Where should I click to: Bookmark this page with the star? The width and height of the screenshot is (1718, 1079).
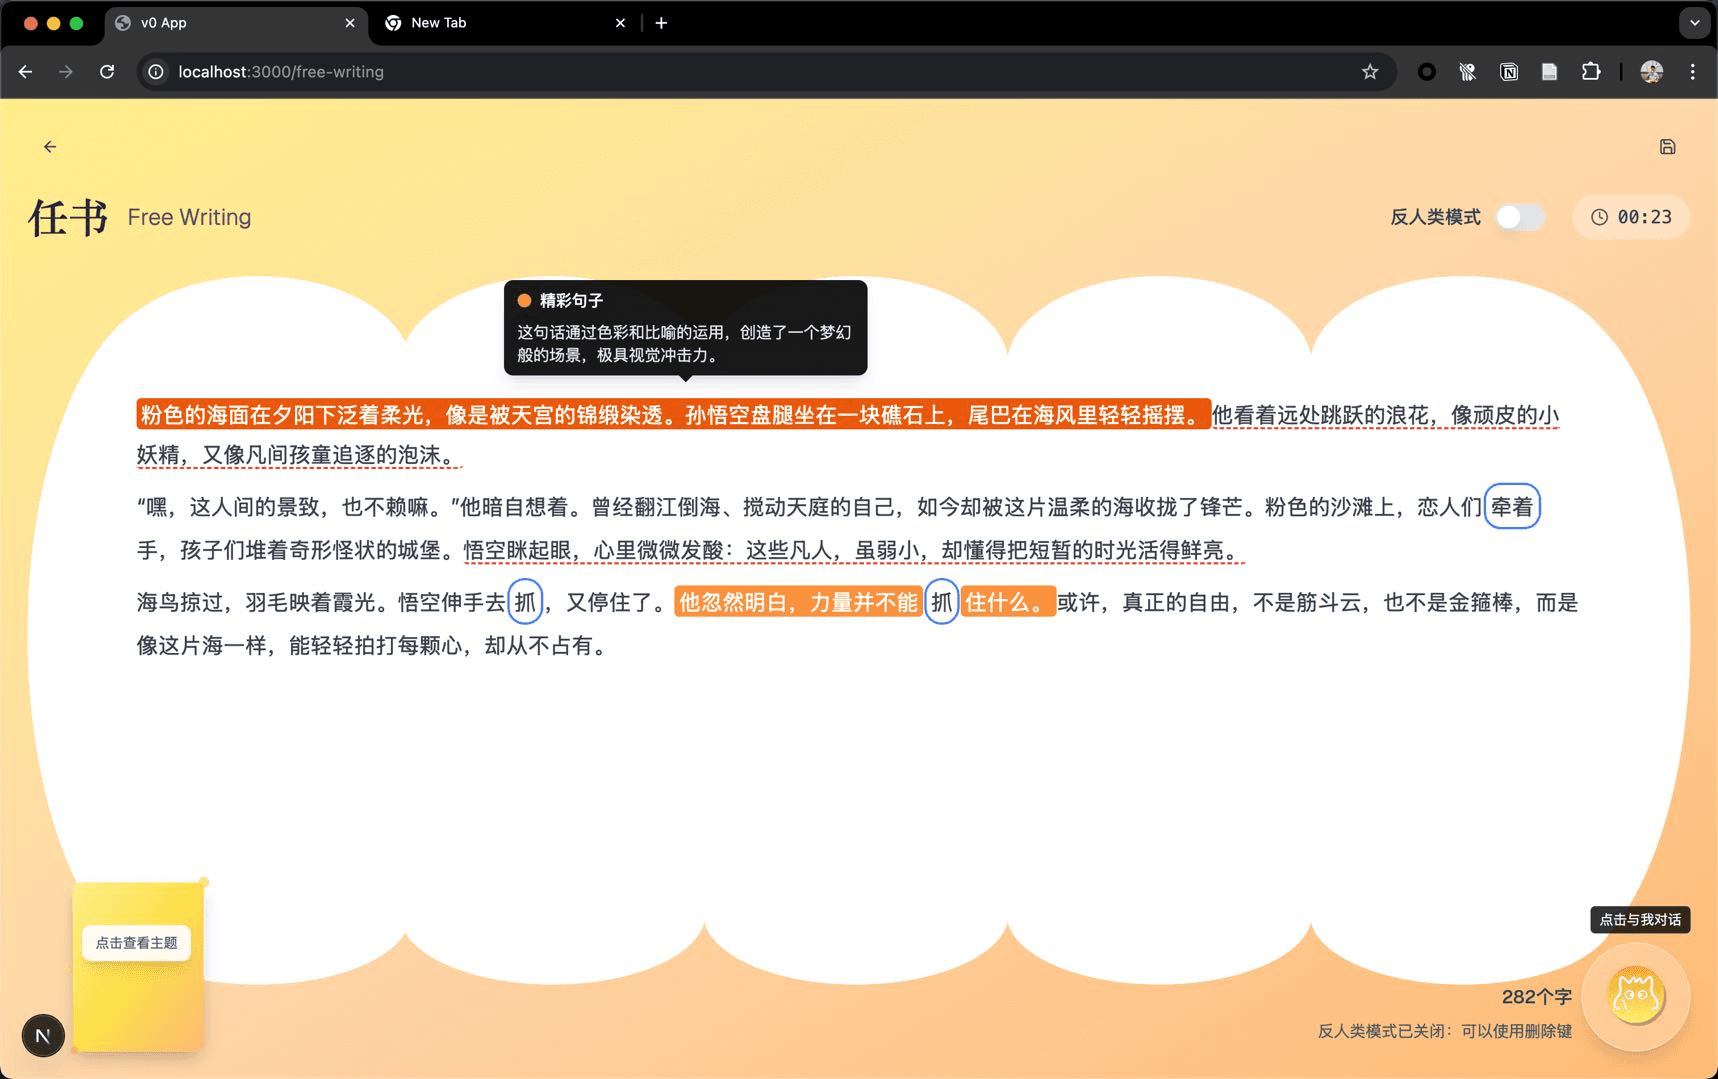(1370, 72)
